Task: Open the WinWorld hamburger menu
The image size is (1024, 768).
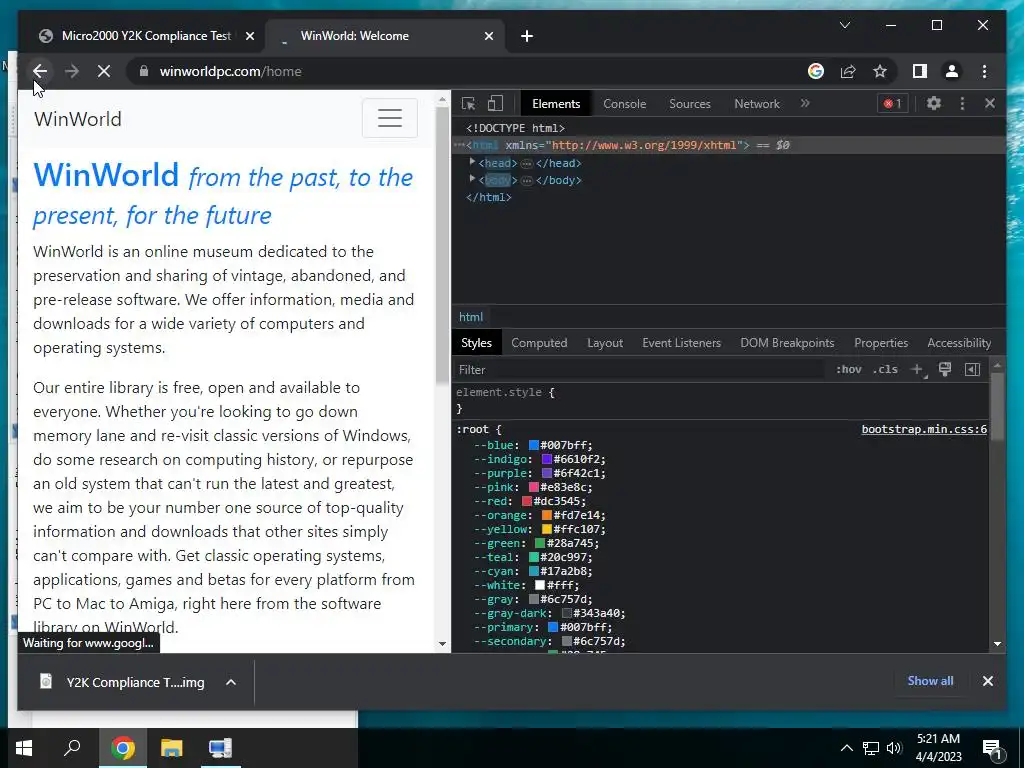Action: [x=390, y=118]
